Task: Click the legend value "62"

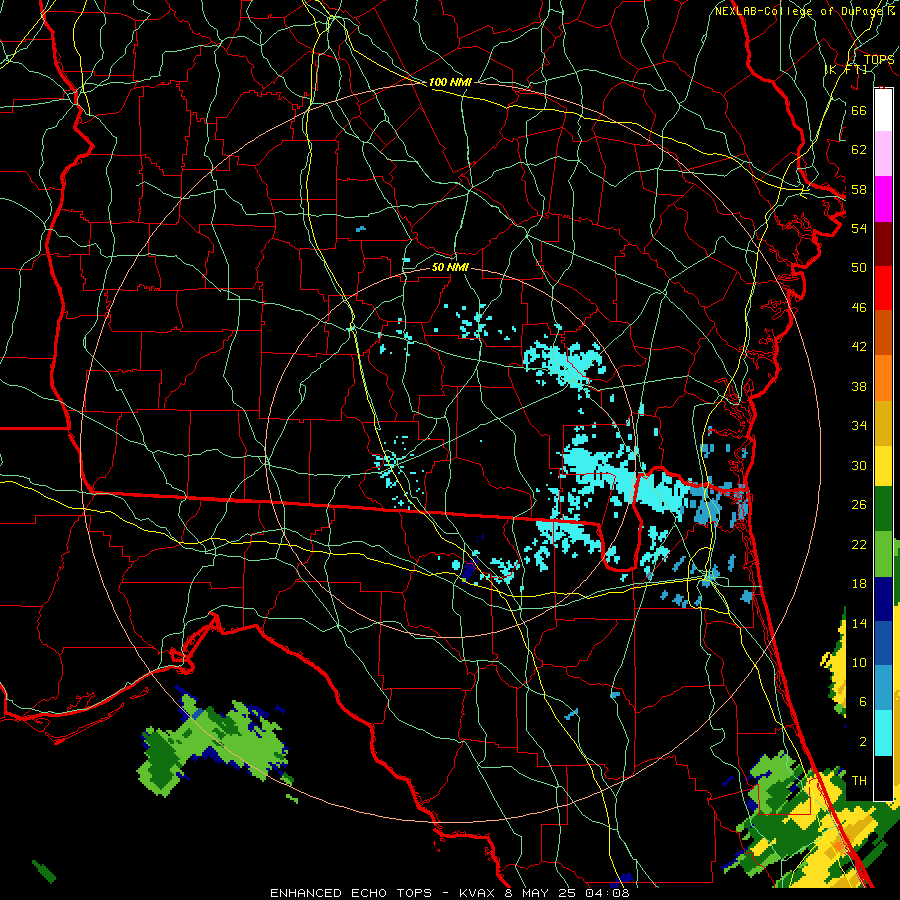Action: [x=859, y=150]
